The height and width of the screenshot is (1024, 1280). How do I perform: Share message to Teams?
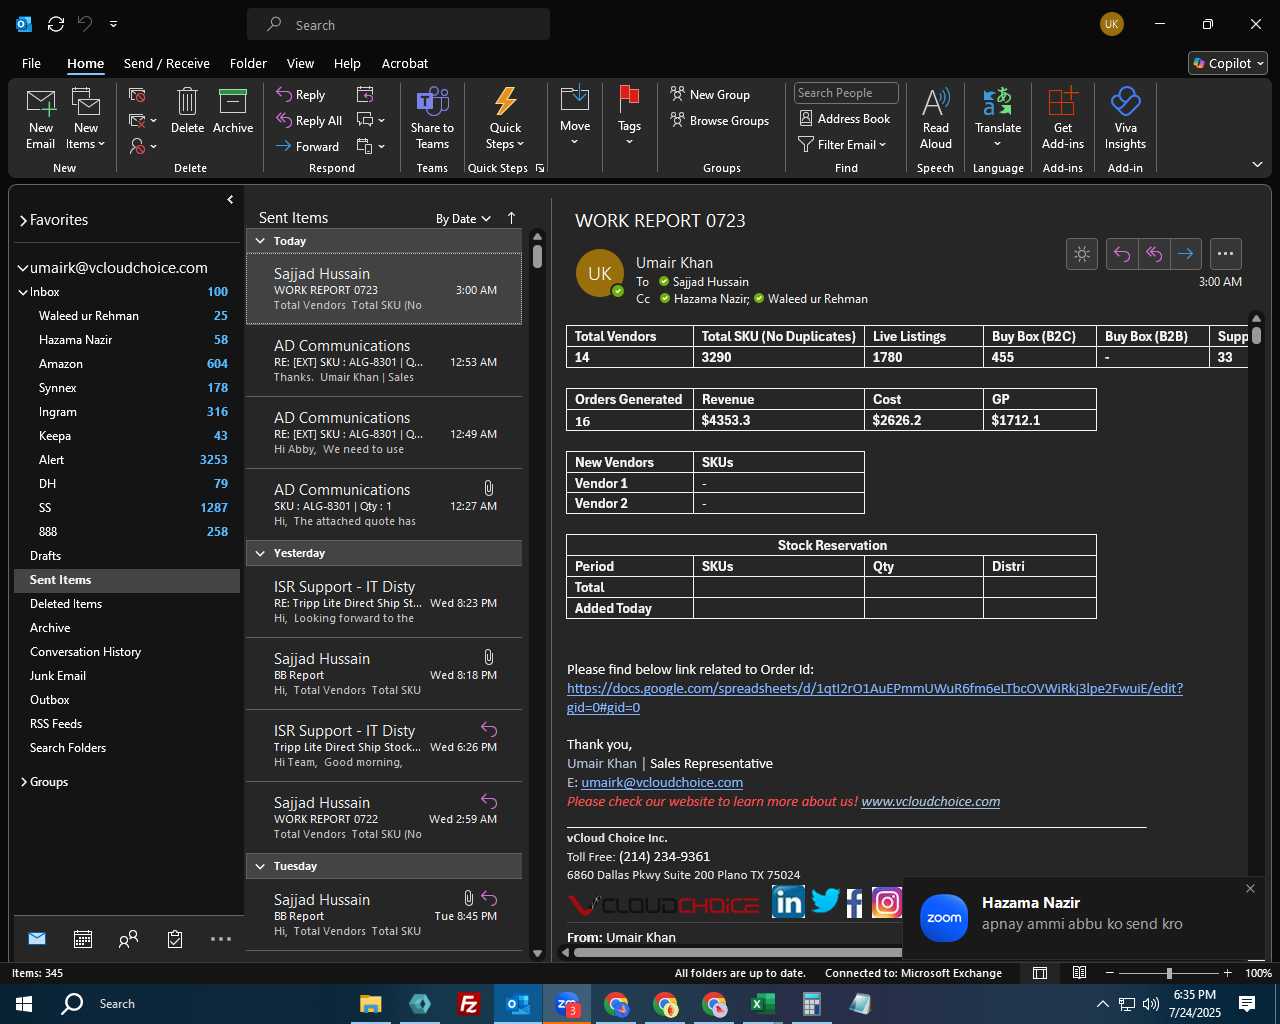(x=432, y=118)
